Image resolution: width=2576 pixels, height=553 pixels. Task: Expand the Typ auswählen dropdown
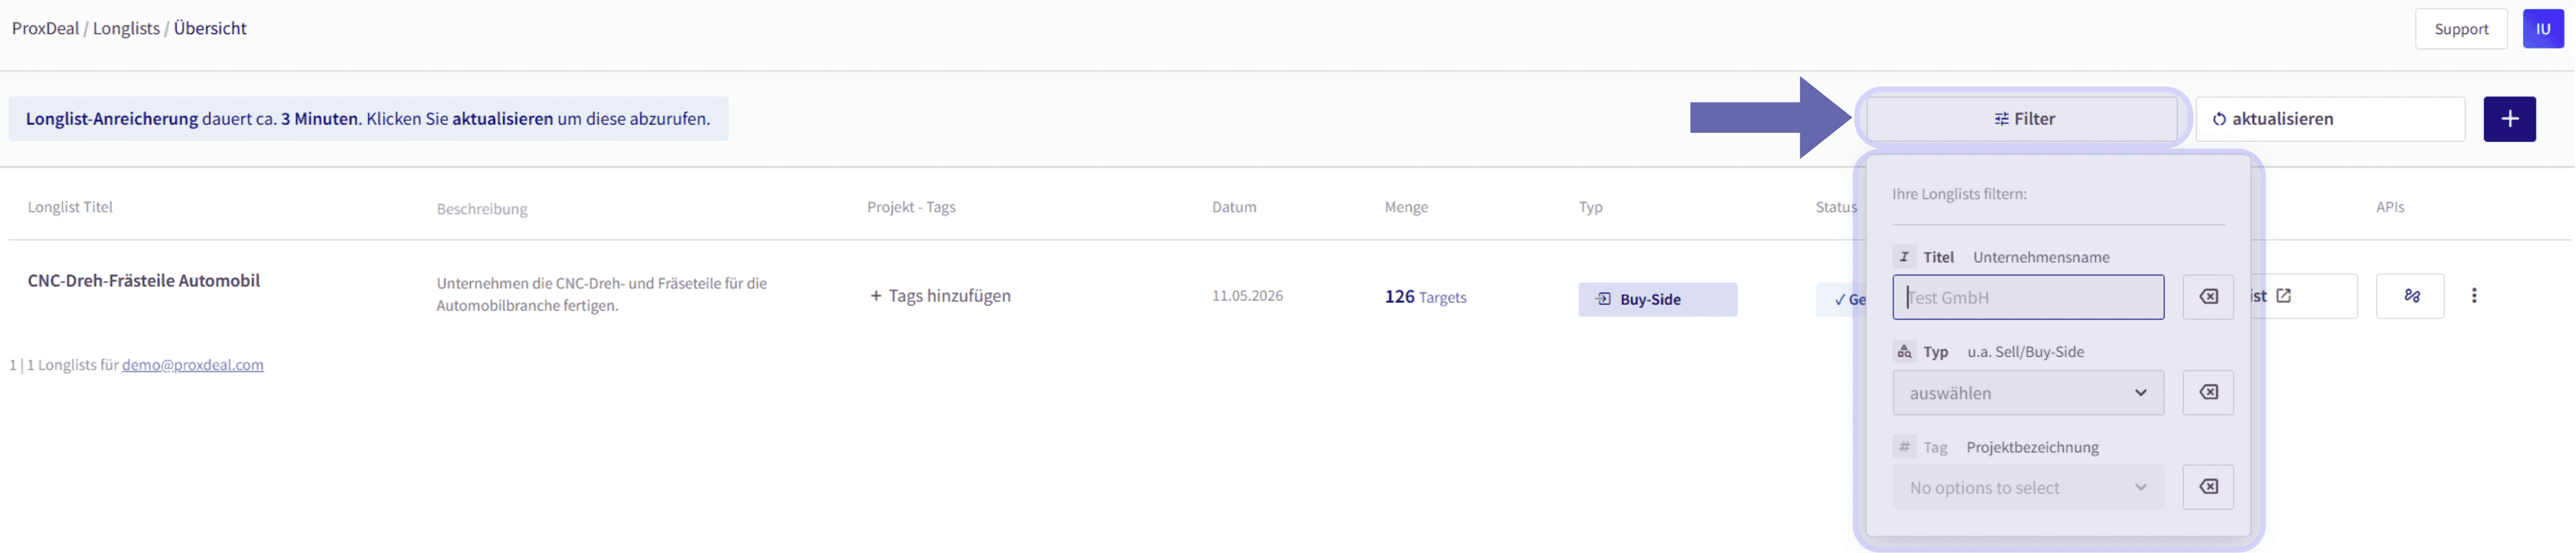coord(2027,393)
